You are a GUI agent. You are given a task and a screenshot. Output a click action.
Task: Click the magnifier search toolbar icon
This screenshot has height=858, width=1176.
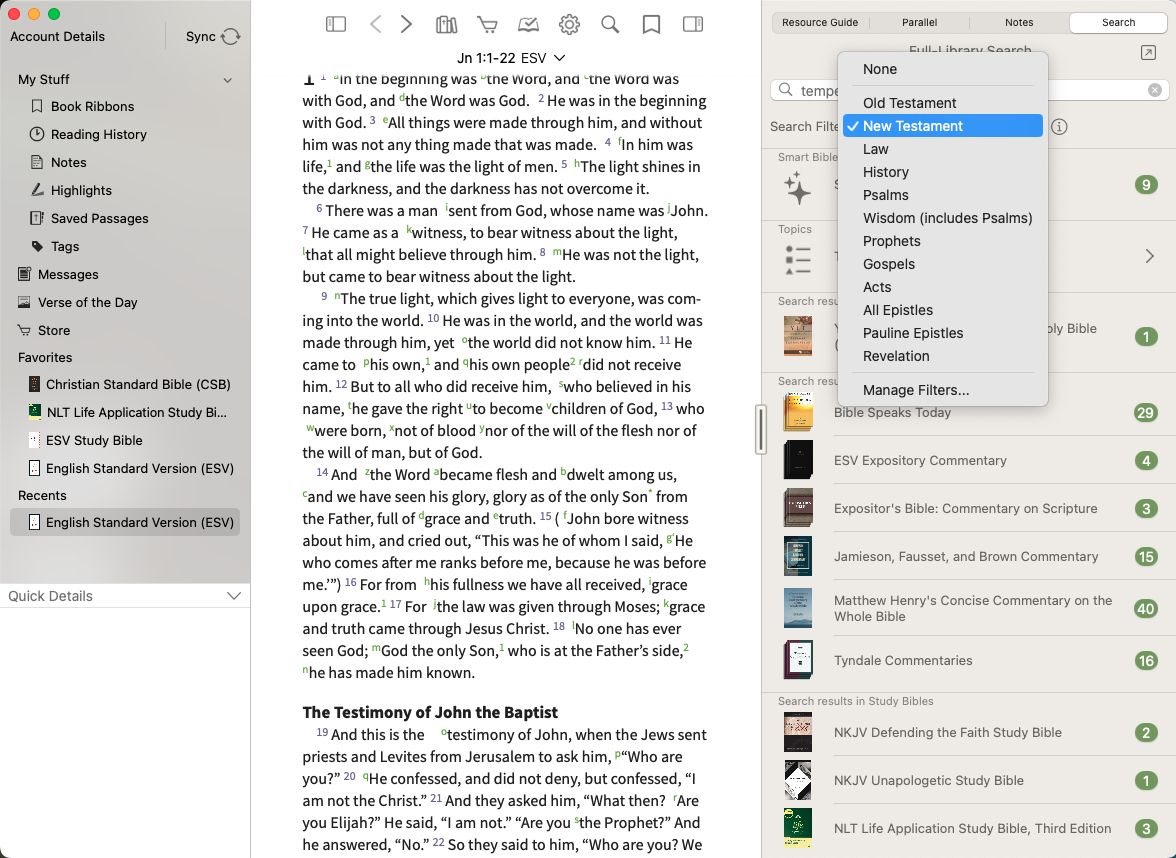pos(610,24)
